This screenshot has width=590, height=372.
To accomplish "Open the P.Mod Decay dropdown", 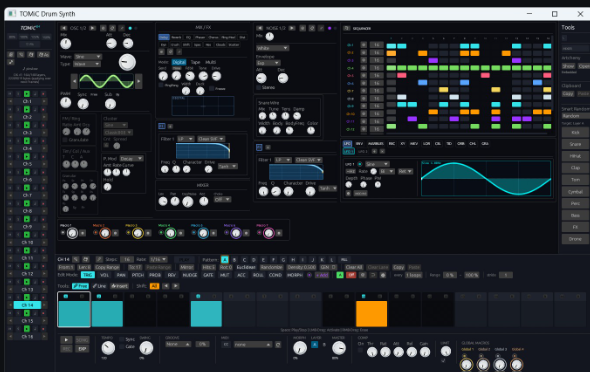I will (x=131, y=158).
